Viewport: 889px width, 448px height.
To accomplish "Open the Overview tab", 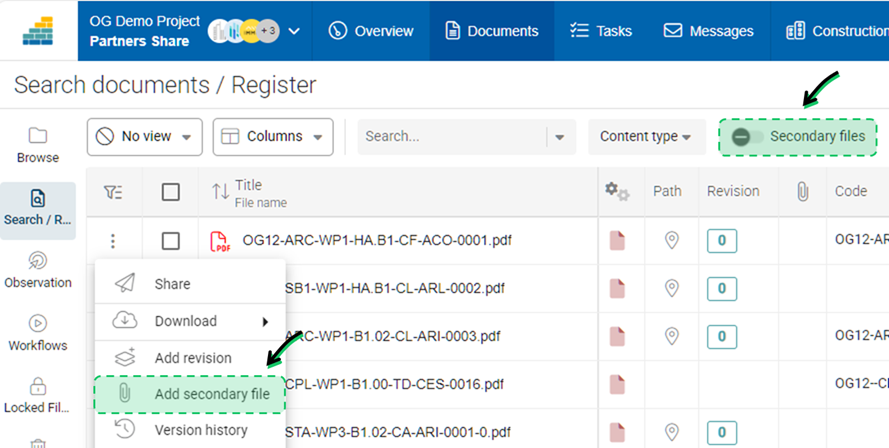I will [371, 31].
